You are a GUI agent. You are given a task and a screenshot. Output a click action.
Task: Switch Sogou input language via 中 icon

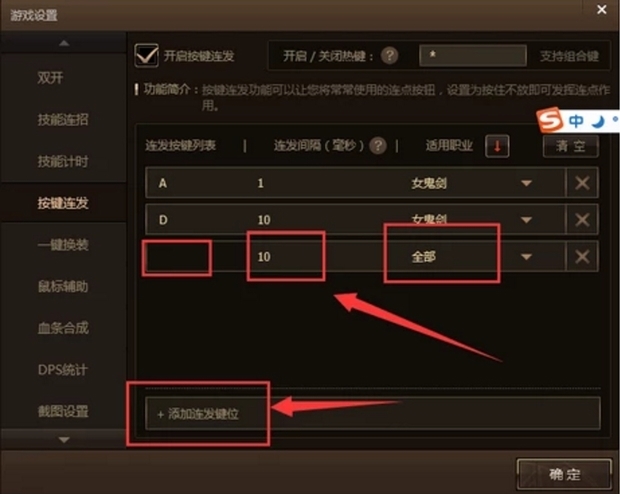pyautogui.click(x=576, y=121)
